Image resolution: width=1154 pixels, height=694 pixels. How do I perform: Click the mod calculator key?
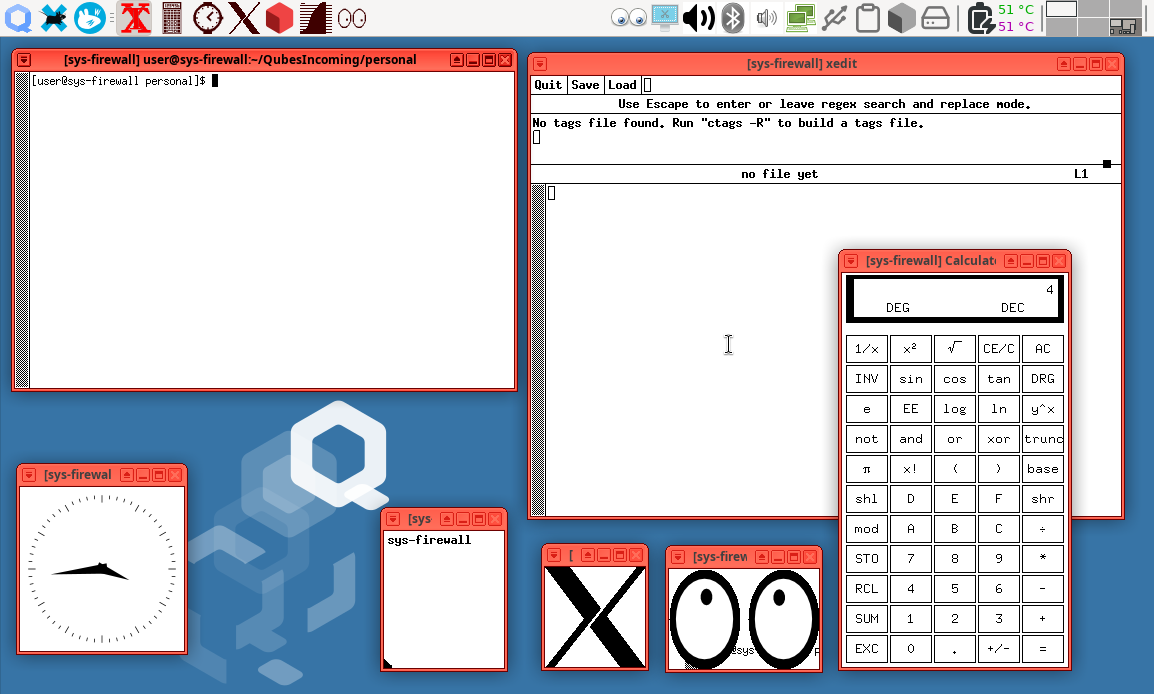point(866,529)
